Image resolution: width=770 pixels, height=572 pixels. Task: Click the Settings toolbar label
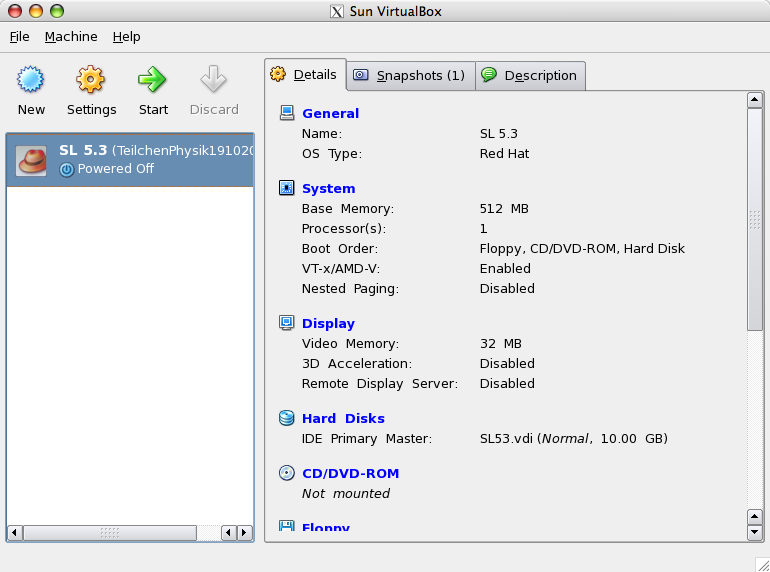click(x=92, y=109)
